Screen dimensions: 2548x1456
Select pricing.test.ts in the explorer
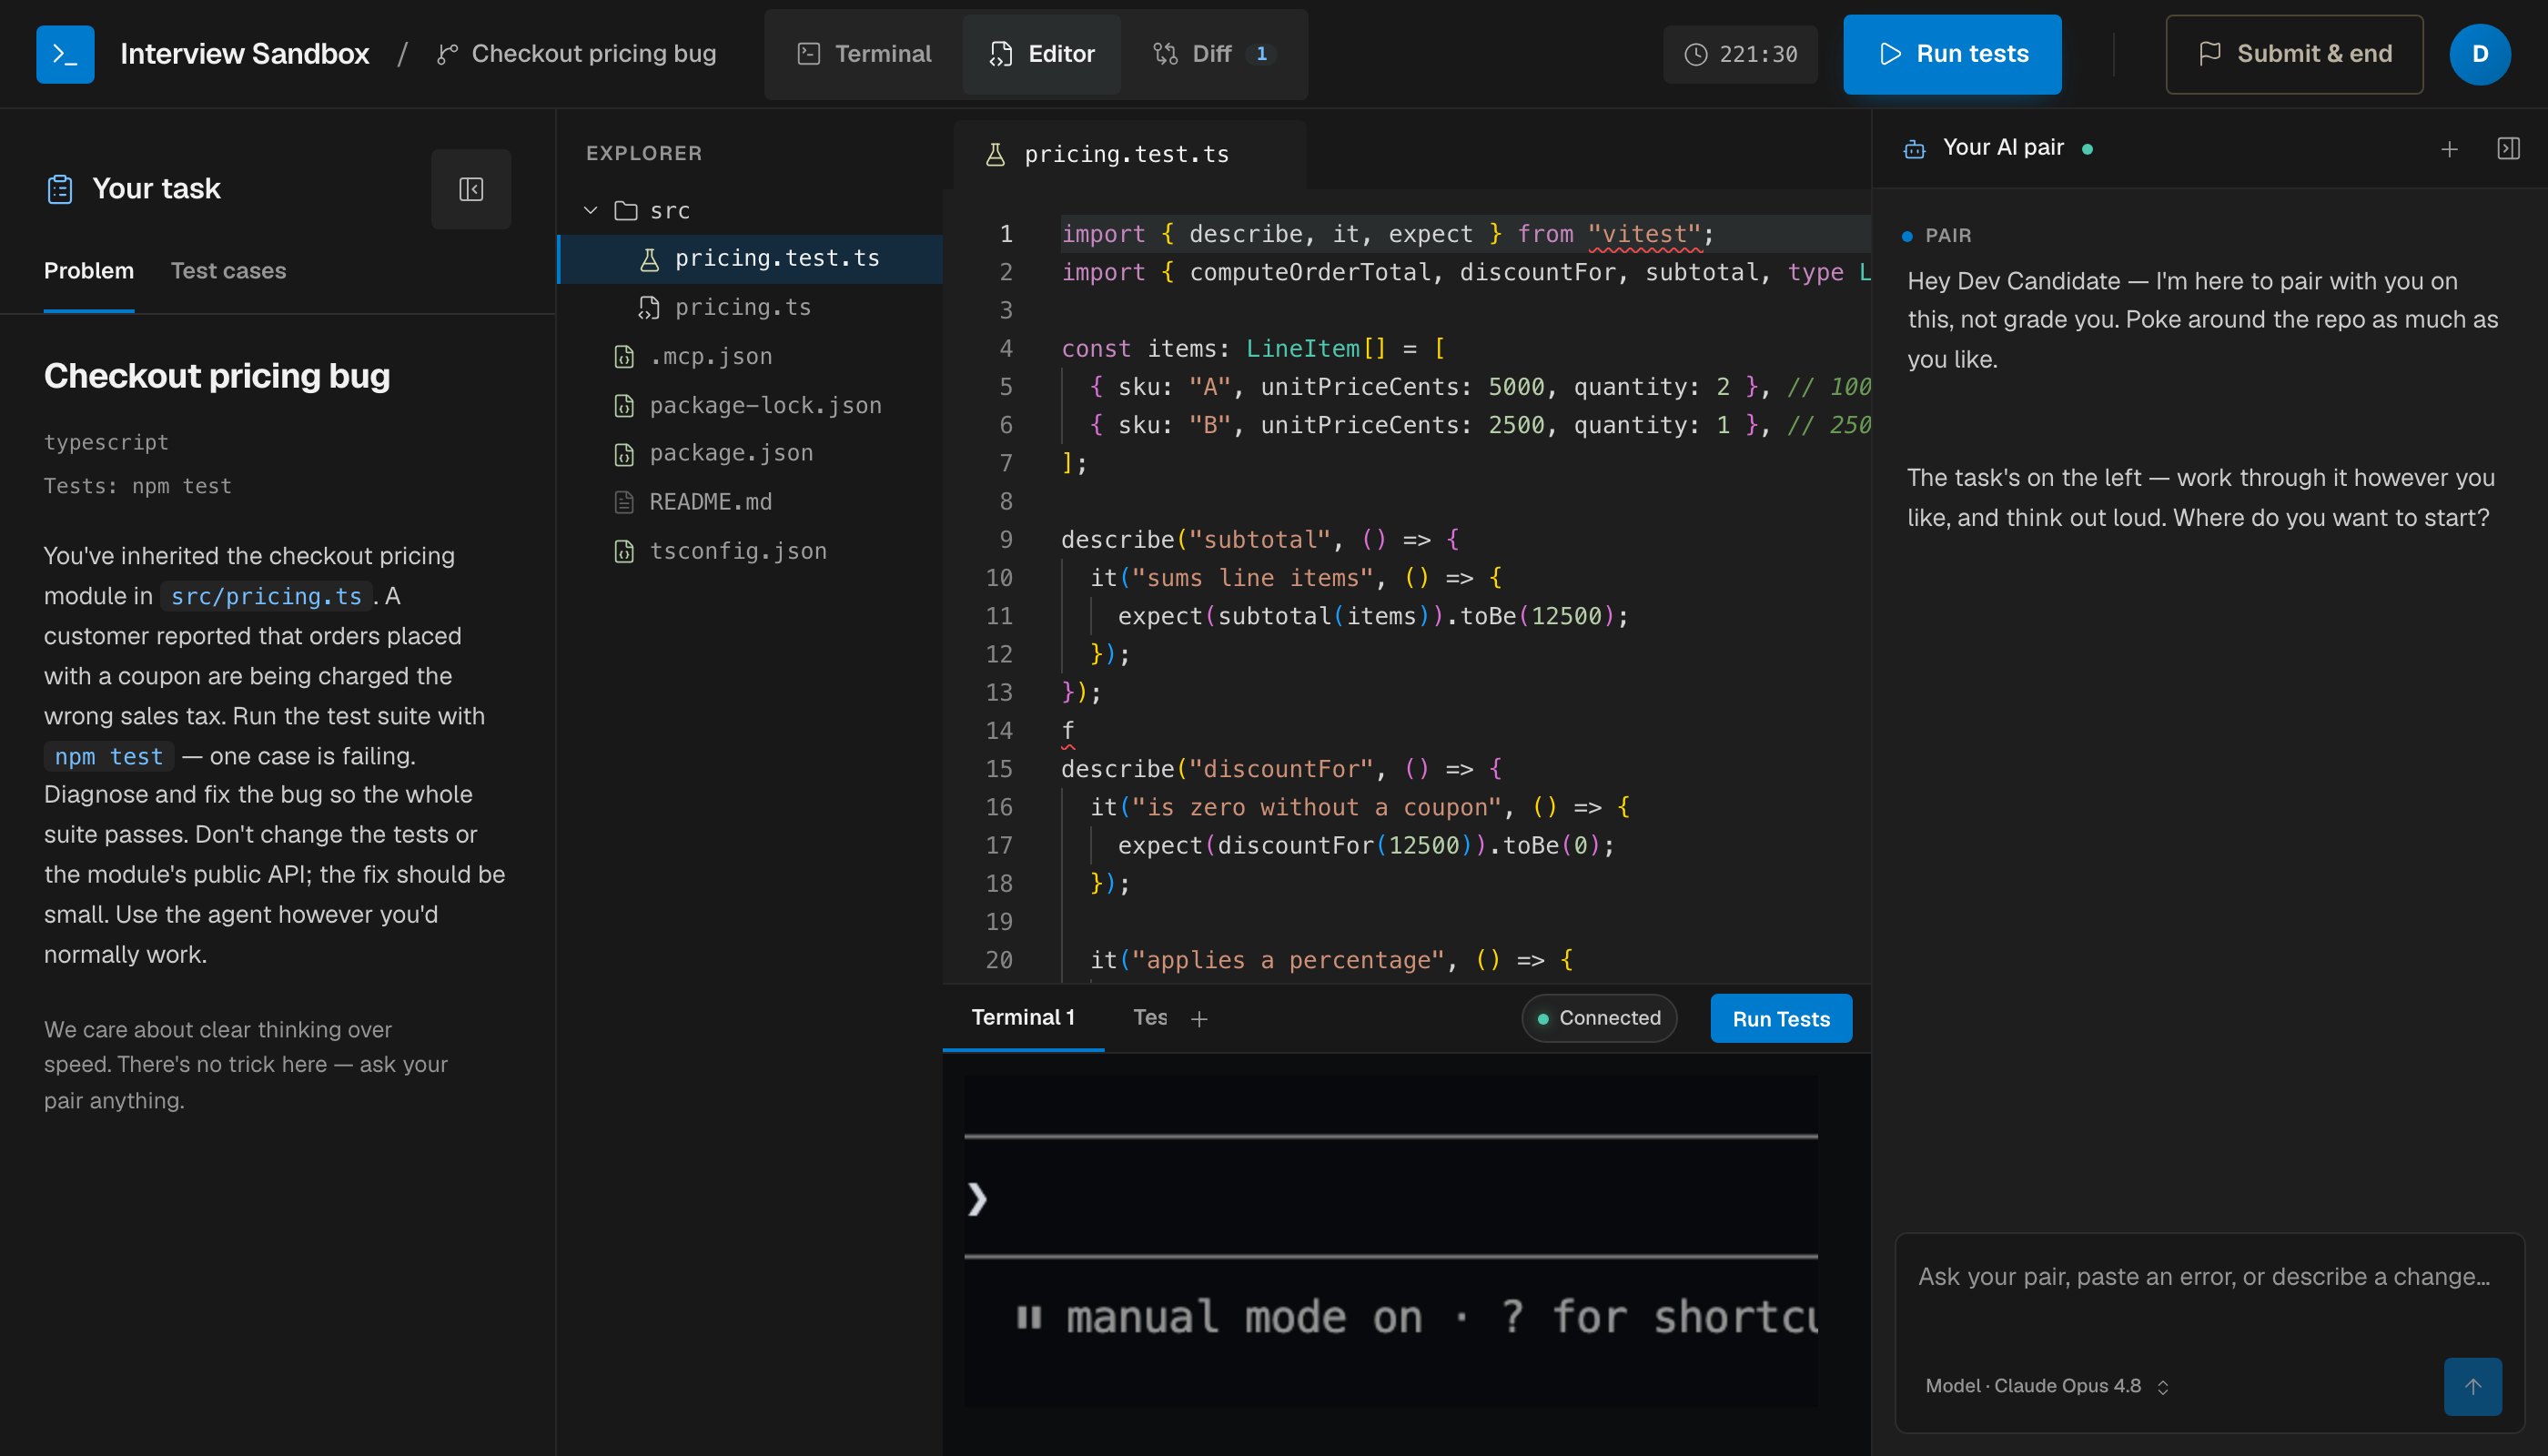coord(750,259)
